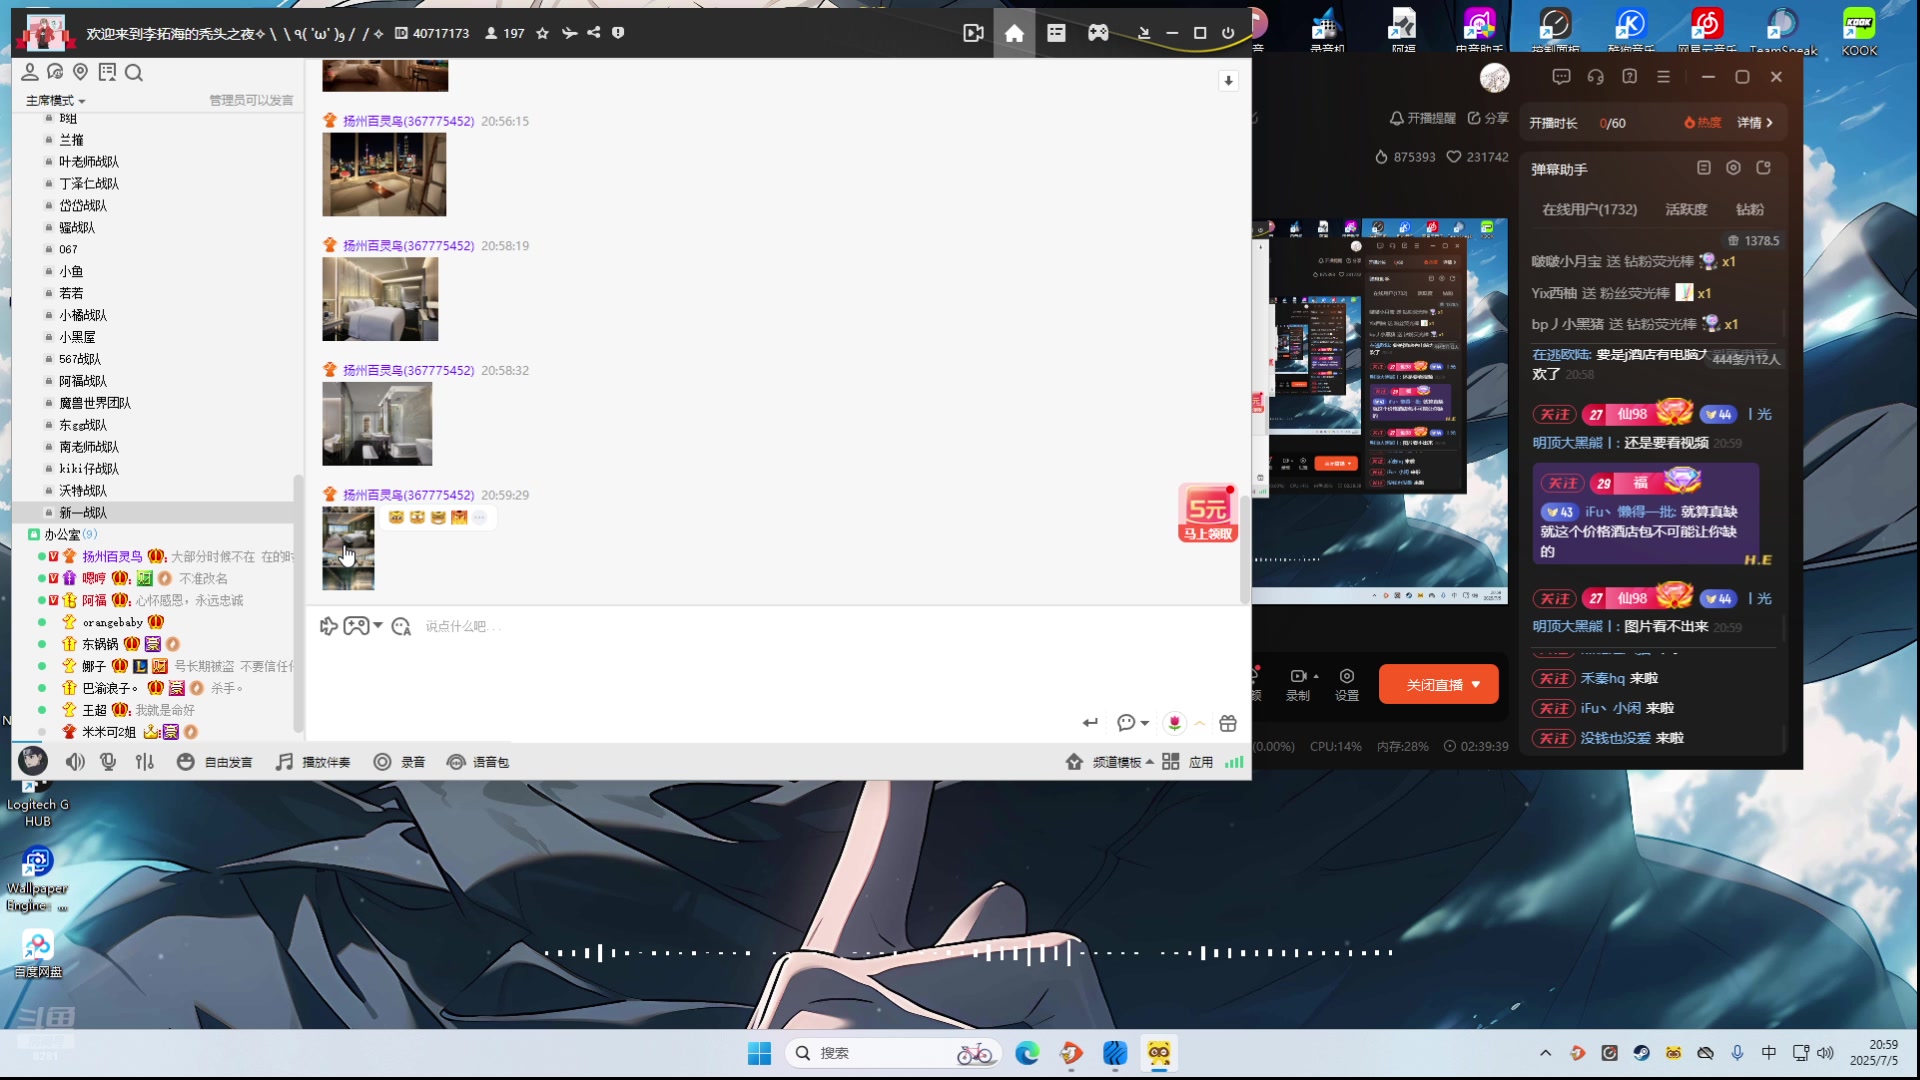Open the channel record list icon beside location pin

107,72
